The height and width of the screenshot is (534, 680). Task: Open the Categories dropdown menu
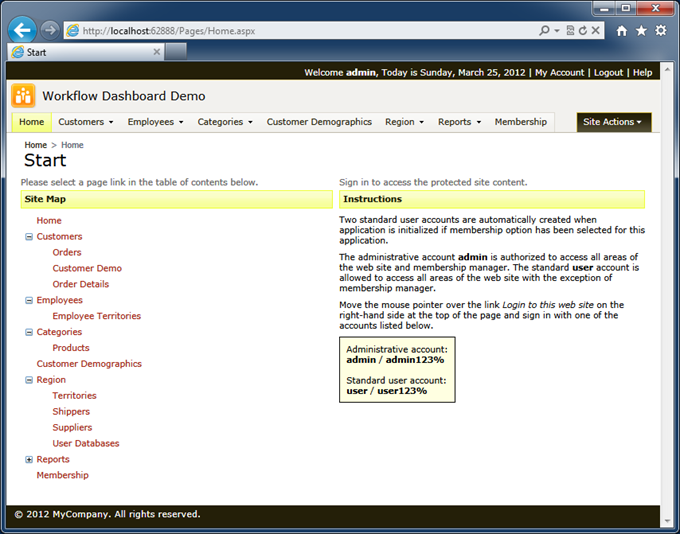[225, 122]
